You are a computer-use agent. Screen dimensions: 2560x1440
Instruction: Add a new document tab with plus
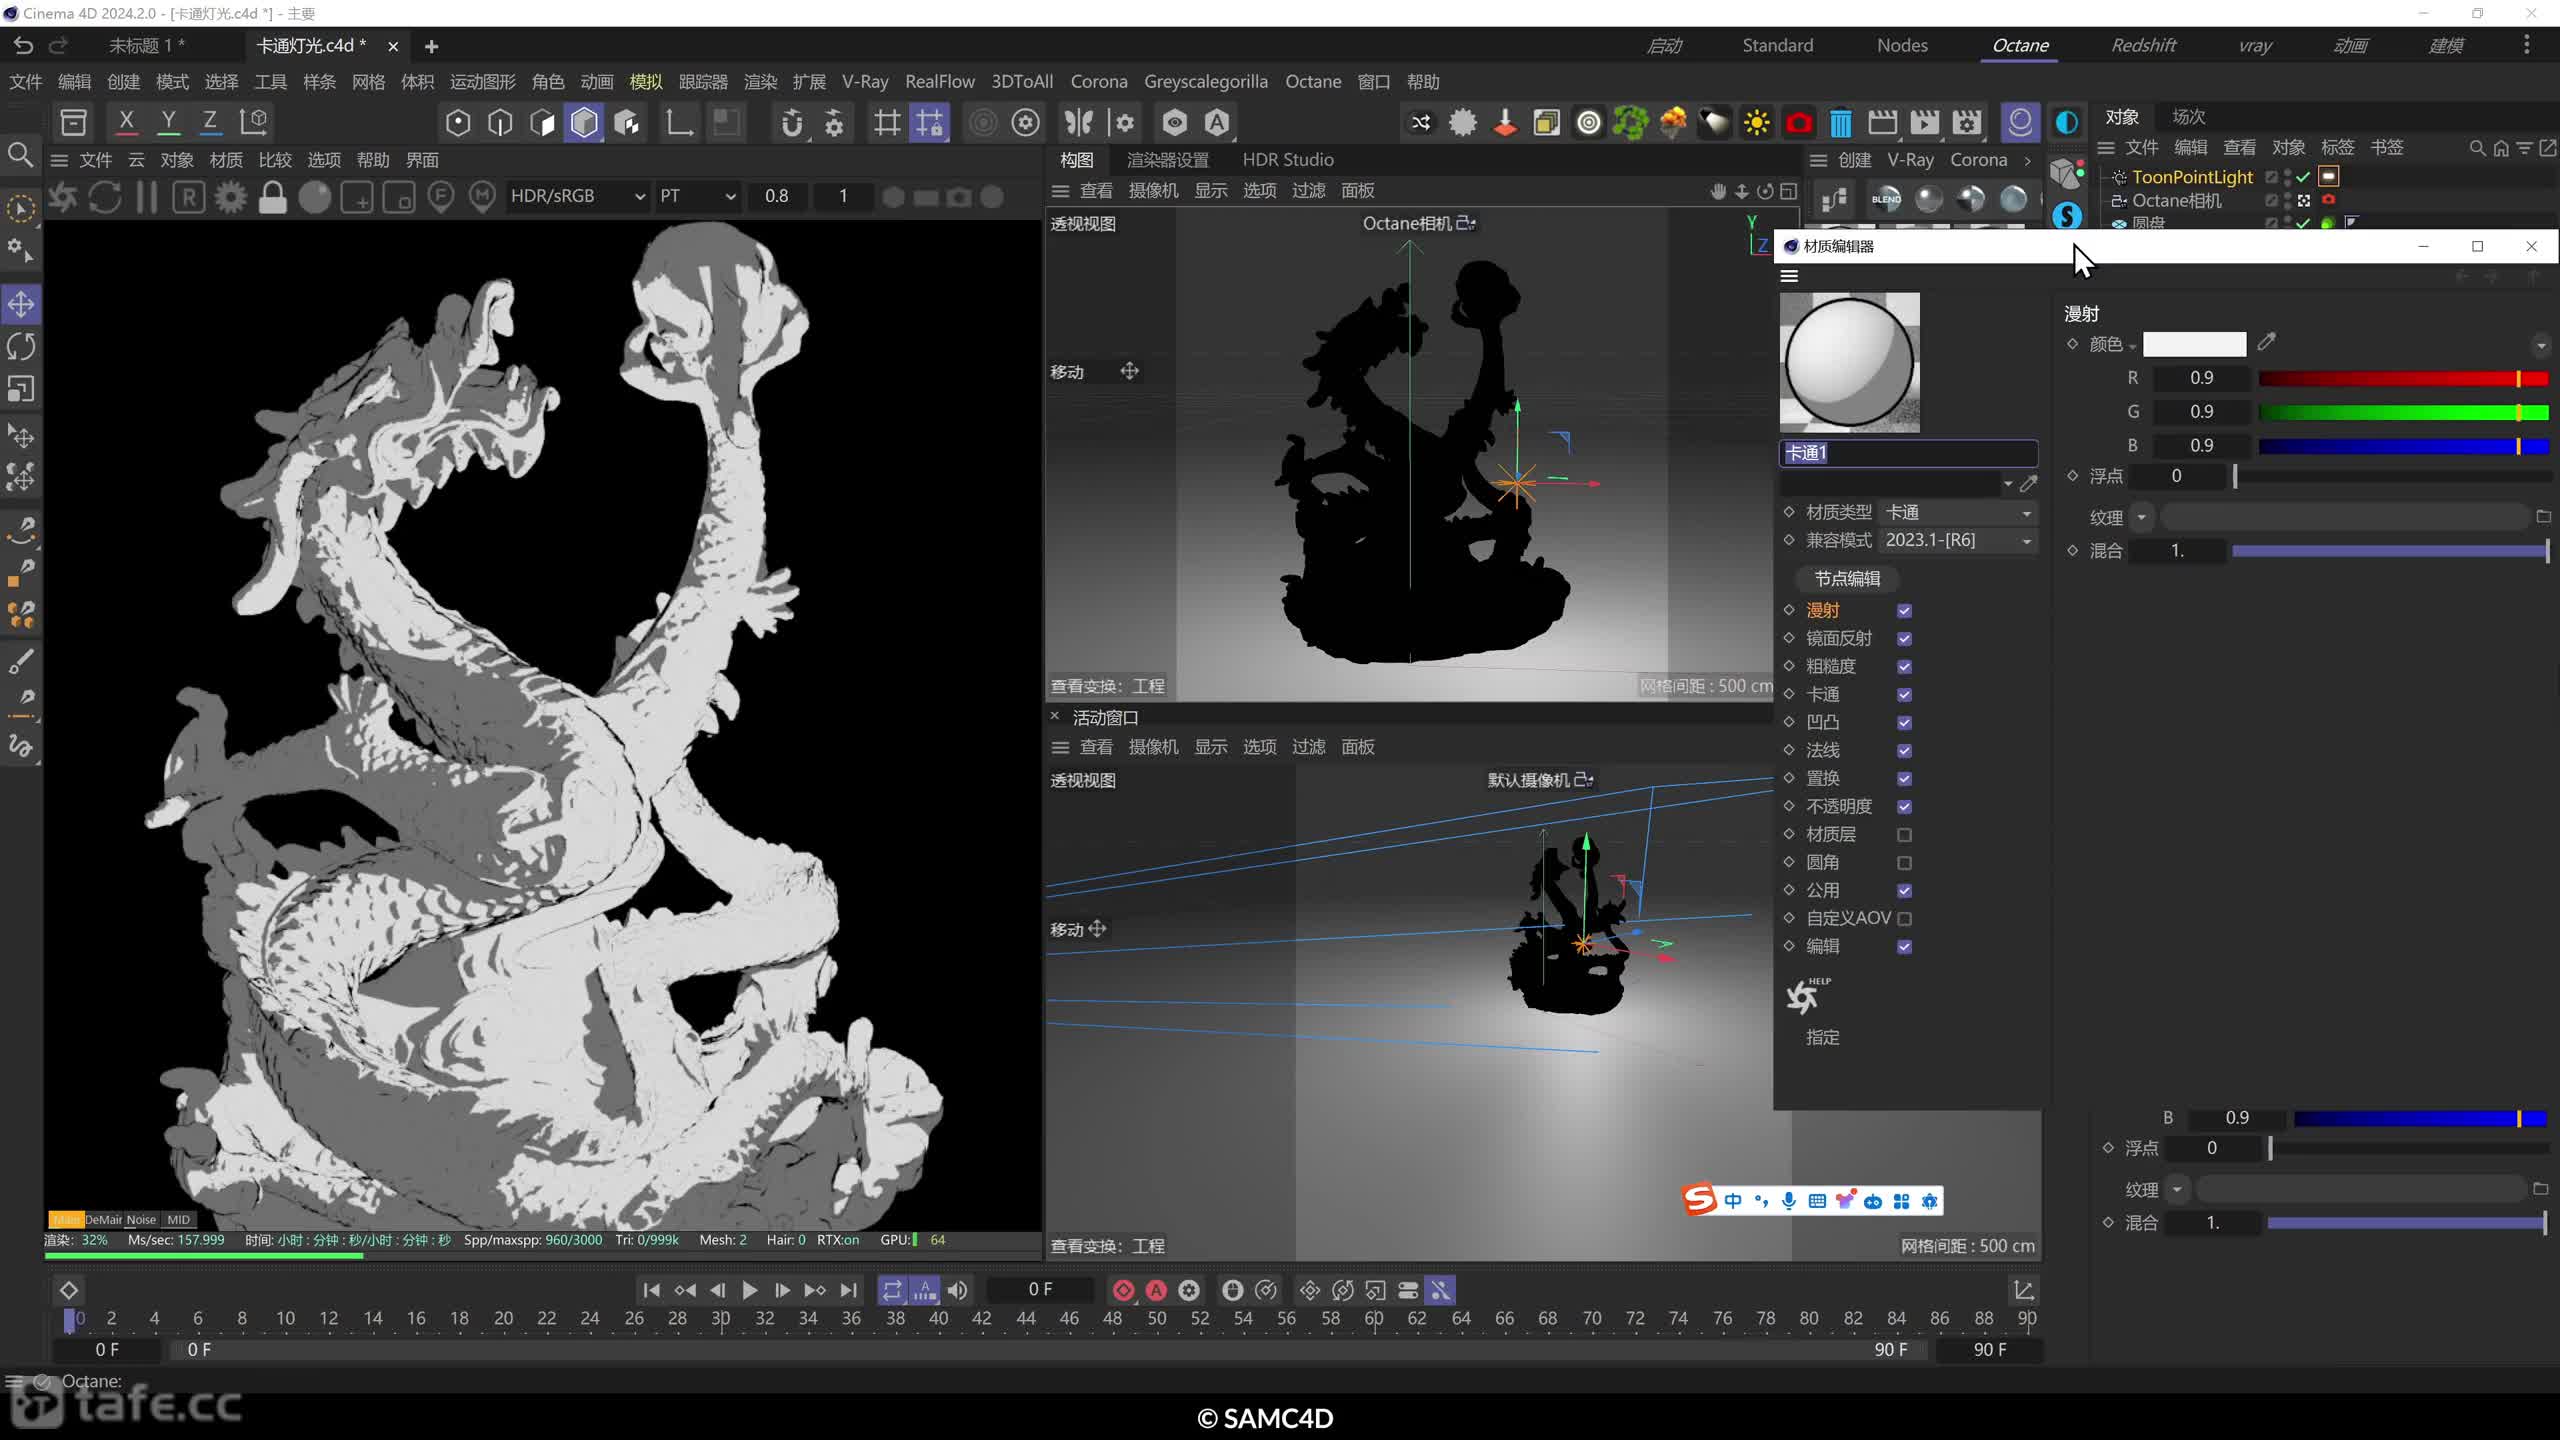(431, 46)
